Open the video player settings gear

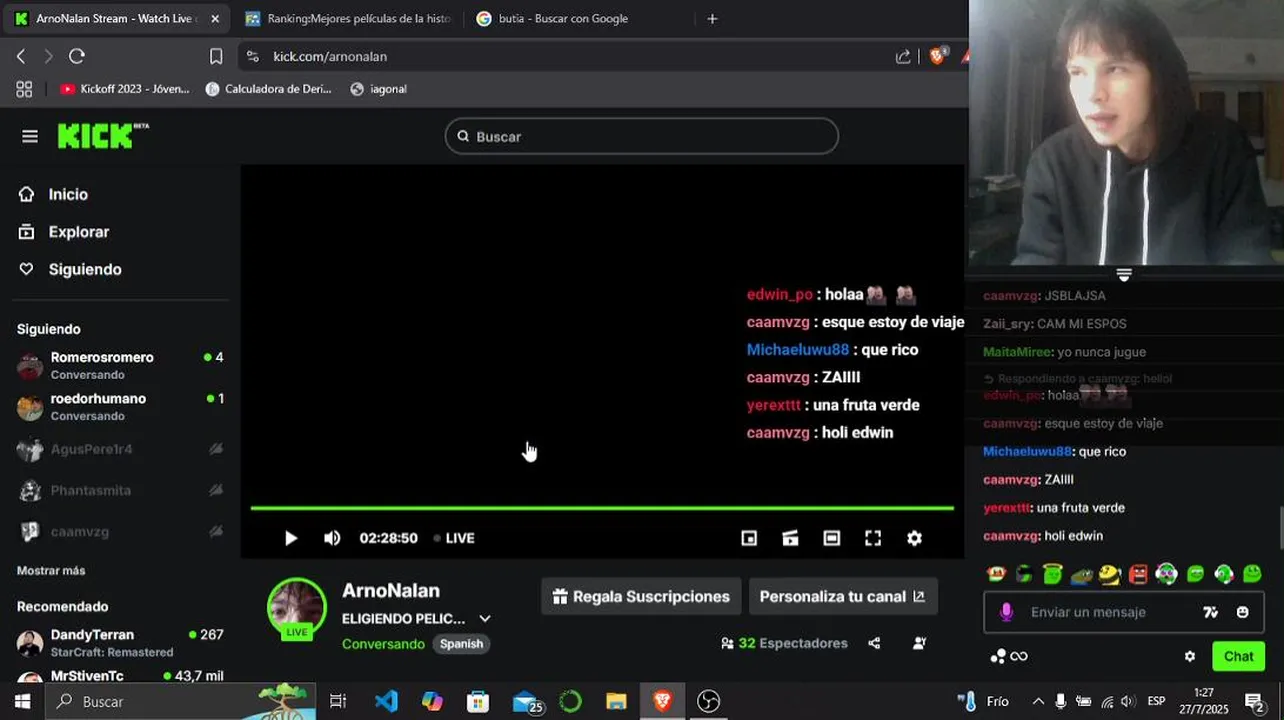tap(914, 538)
